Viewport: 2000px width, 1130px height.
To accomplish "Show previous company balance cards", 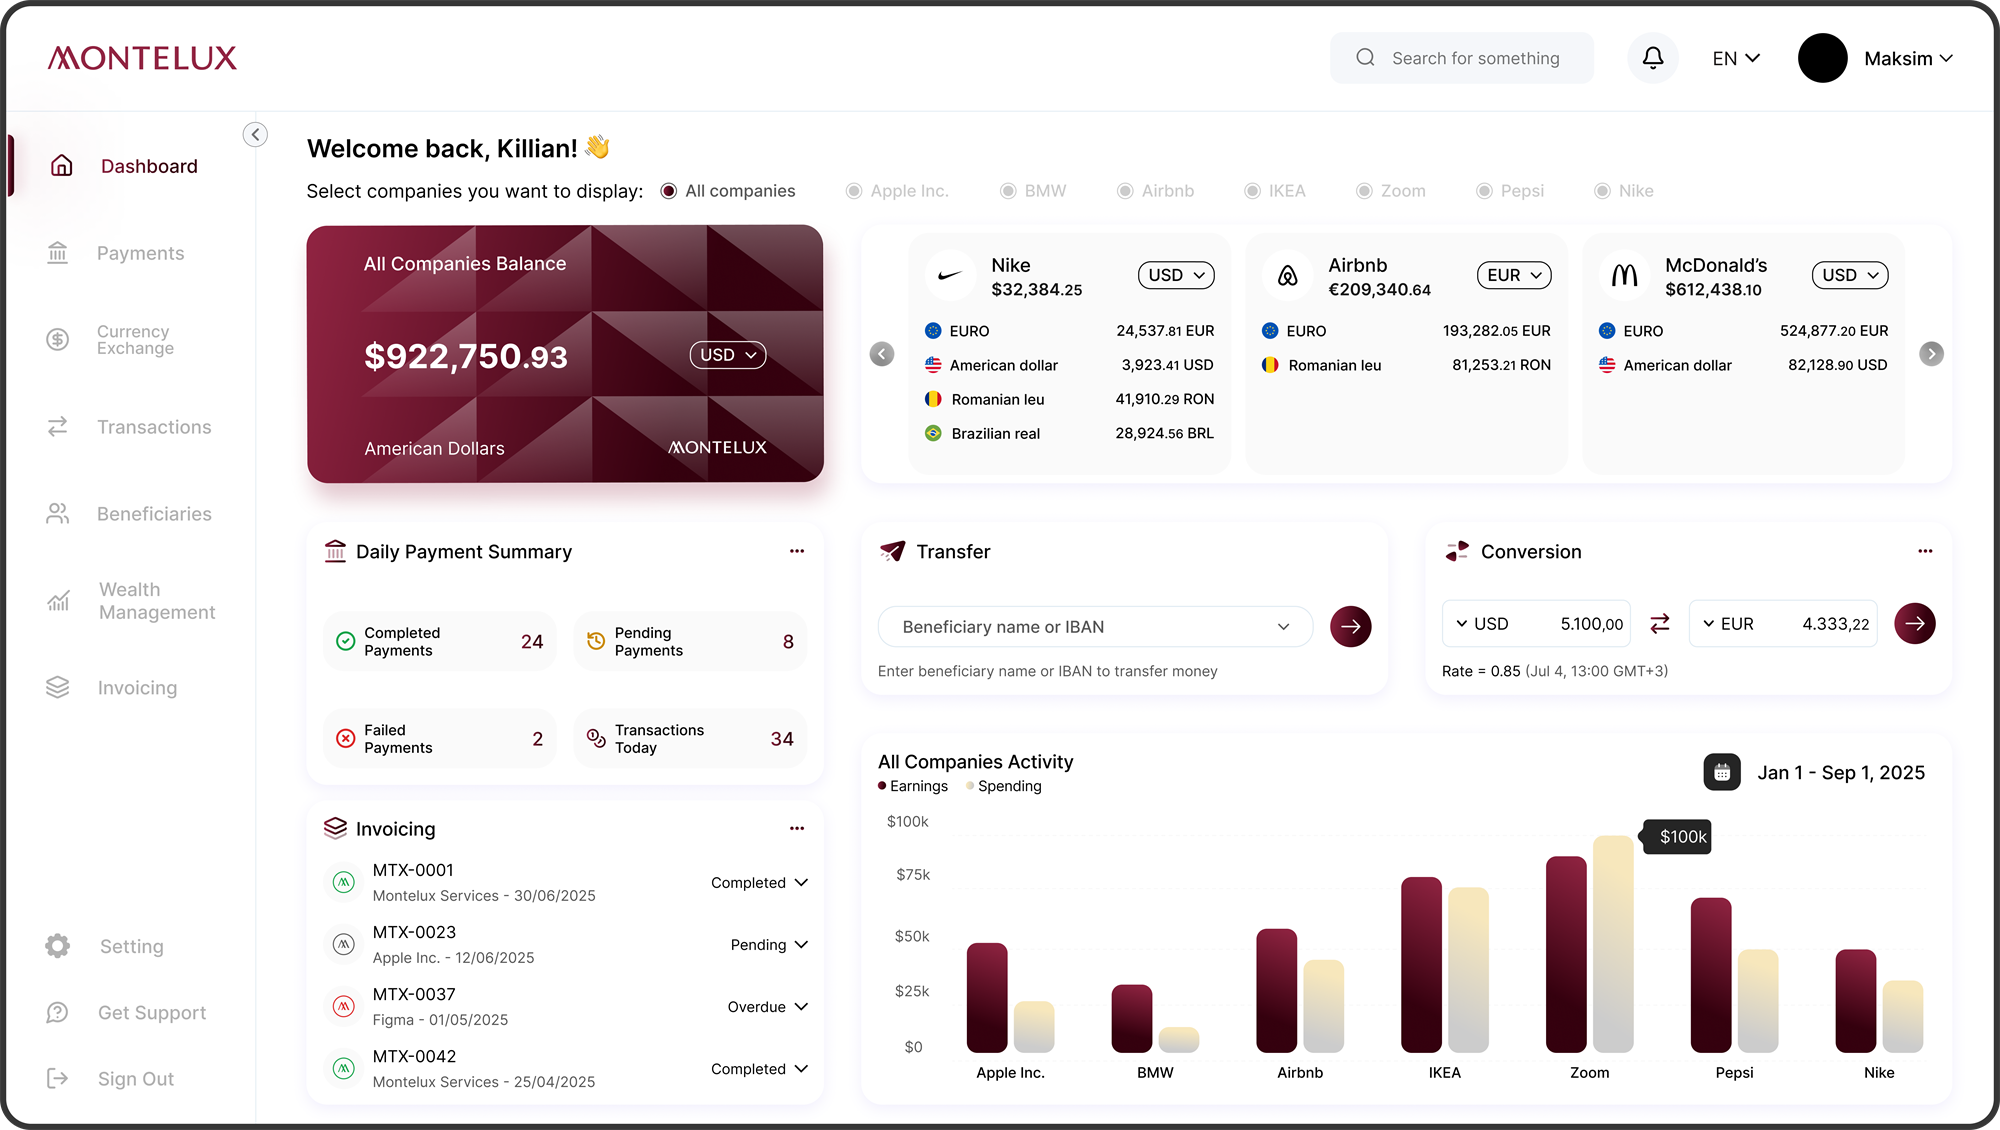I will click(882, 354).
